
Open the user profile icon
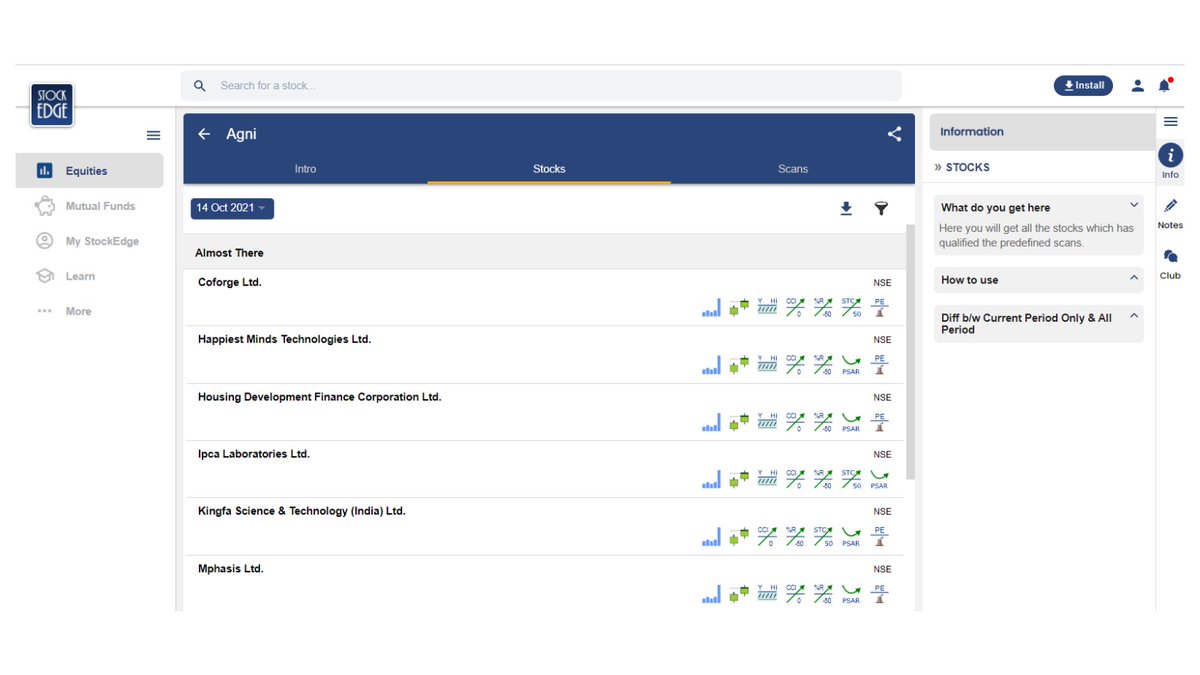tap(1137, 86)
